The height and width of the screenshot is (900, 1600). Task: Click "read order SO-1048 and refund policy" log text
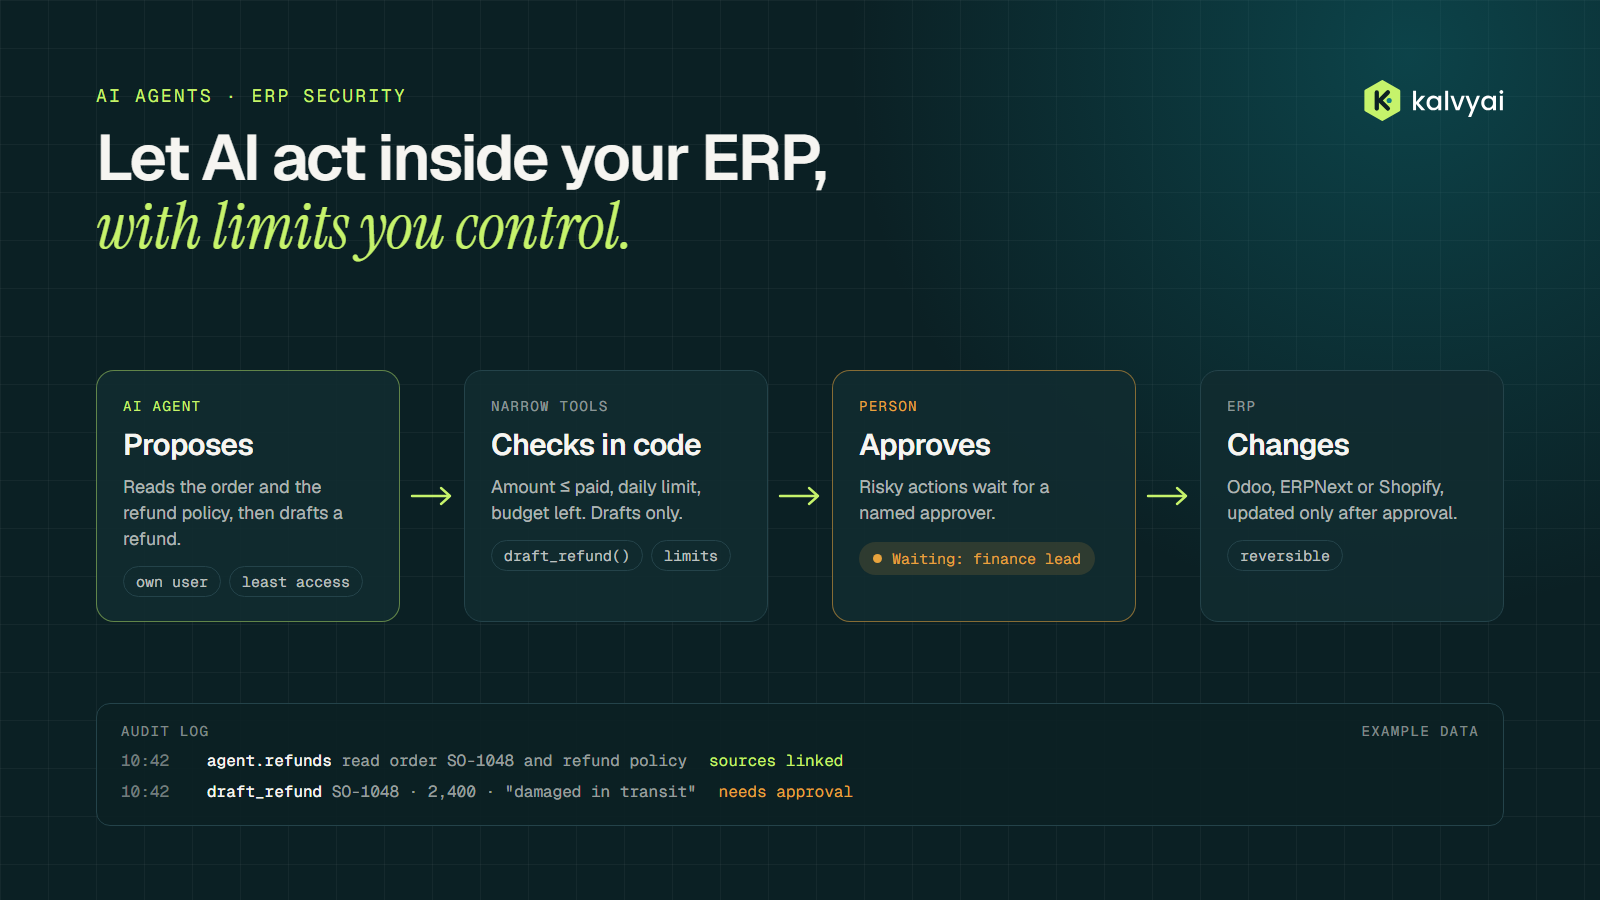click(514, 761)
